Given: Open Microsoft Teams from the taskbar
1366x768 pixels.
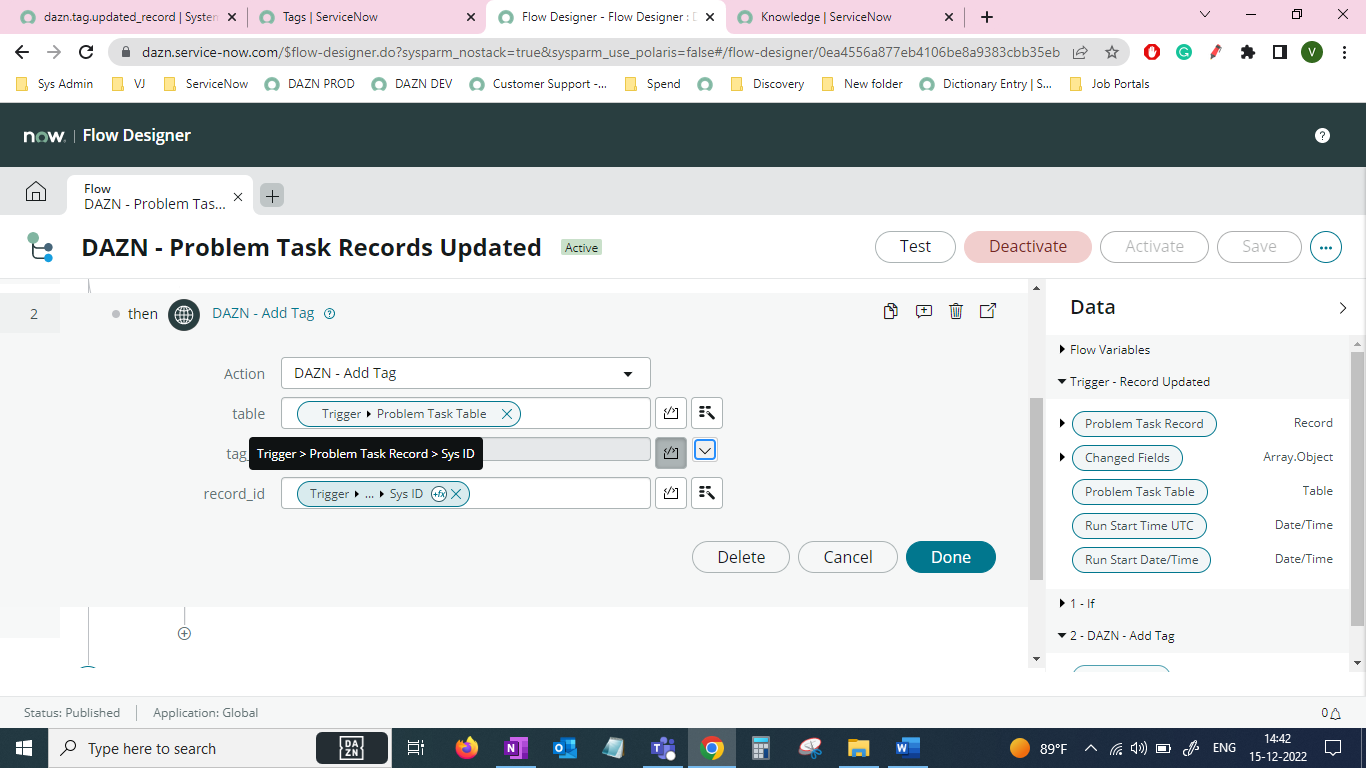Looking at the screenshot, I should point(663,748).
